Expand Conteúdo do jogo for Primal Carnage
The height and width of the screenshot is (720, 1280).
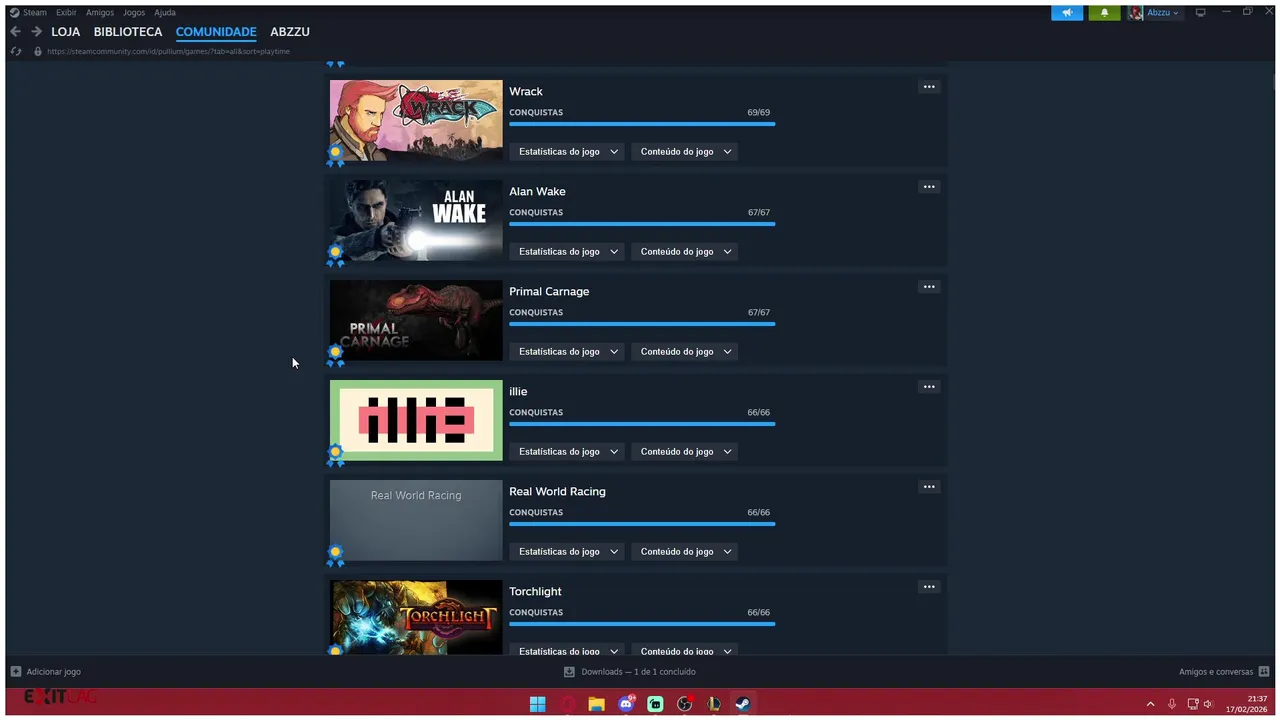(685, 352)
